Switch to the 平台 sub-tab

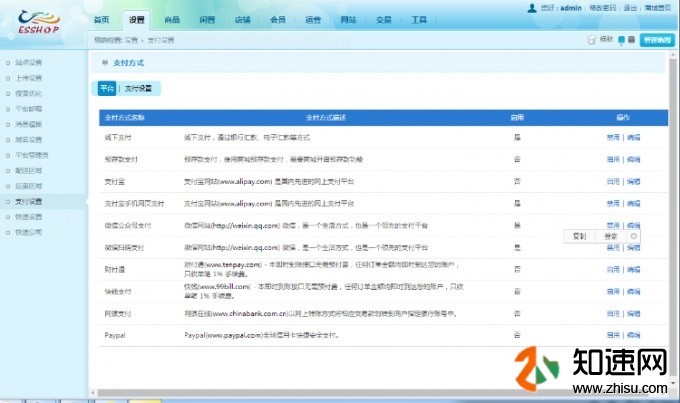pyautogui.click(x=107, y=88)
